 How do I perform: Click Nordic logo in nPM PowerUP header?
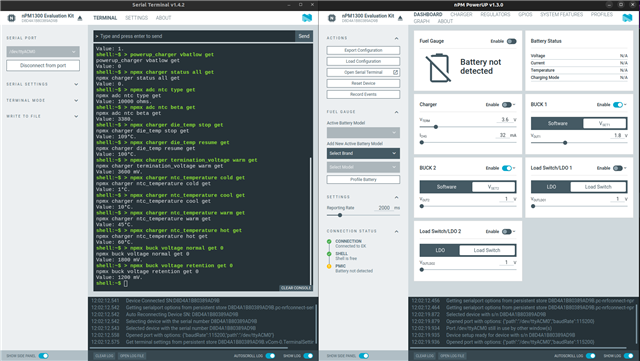627,18
